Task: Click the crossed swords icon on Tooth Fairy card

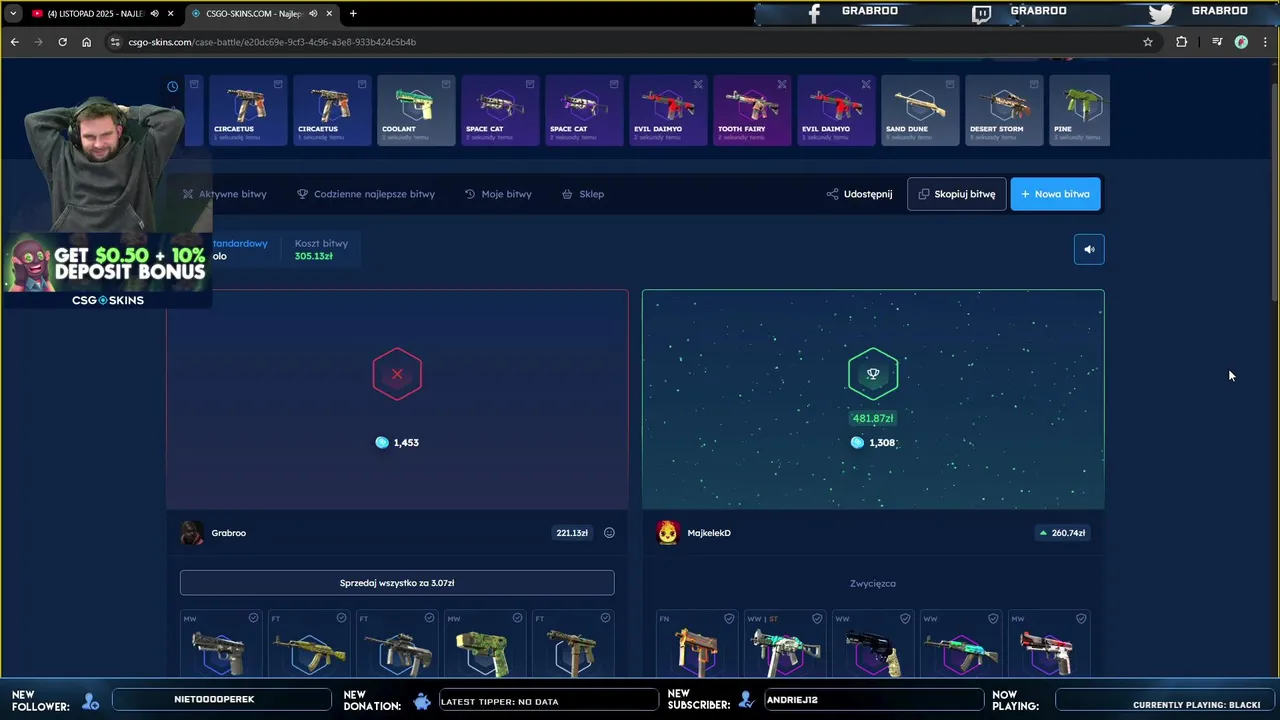Action: click(x=782, y=84)
